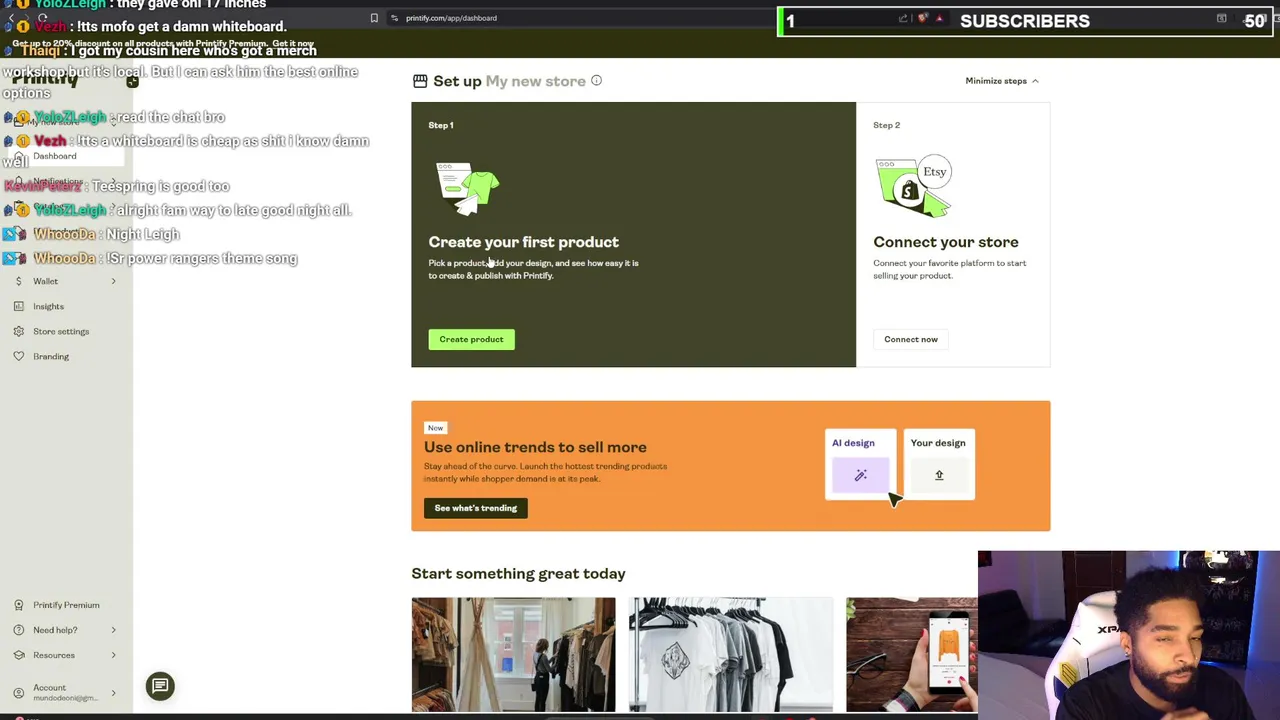Click the Account profile icon
1280x720 pixels.
(18, 692)
